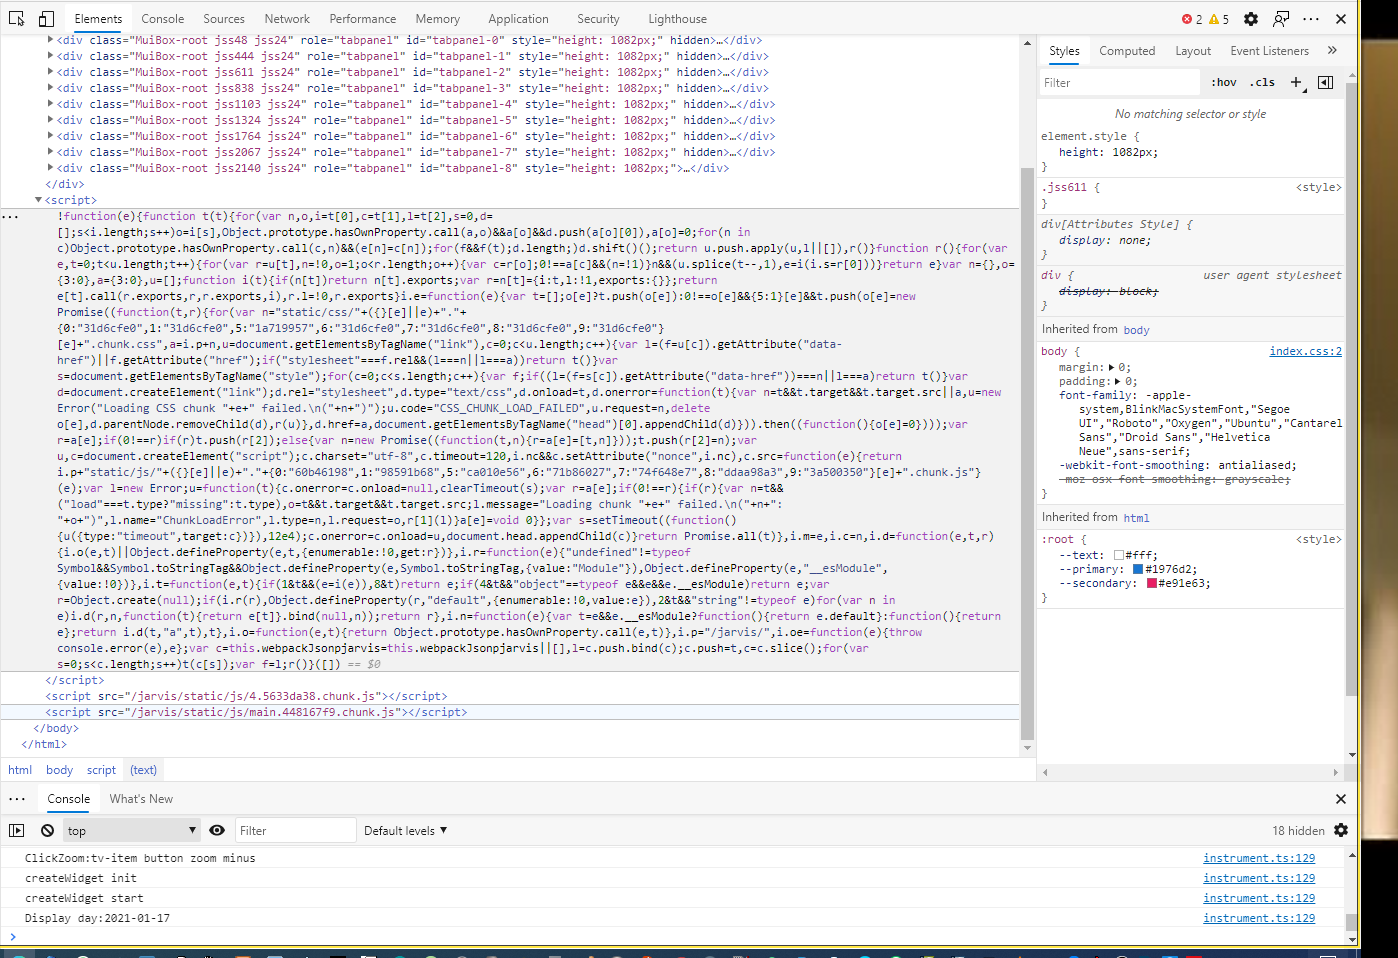Open the --primary blue color swatch
The width and height of the screenshot is (1398, 958).
click(1138, 570)
